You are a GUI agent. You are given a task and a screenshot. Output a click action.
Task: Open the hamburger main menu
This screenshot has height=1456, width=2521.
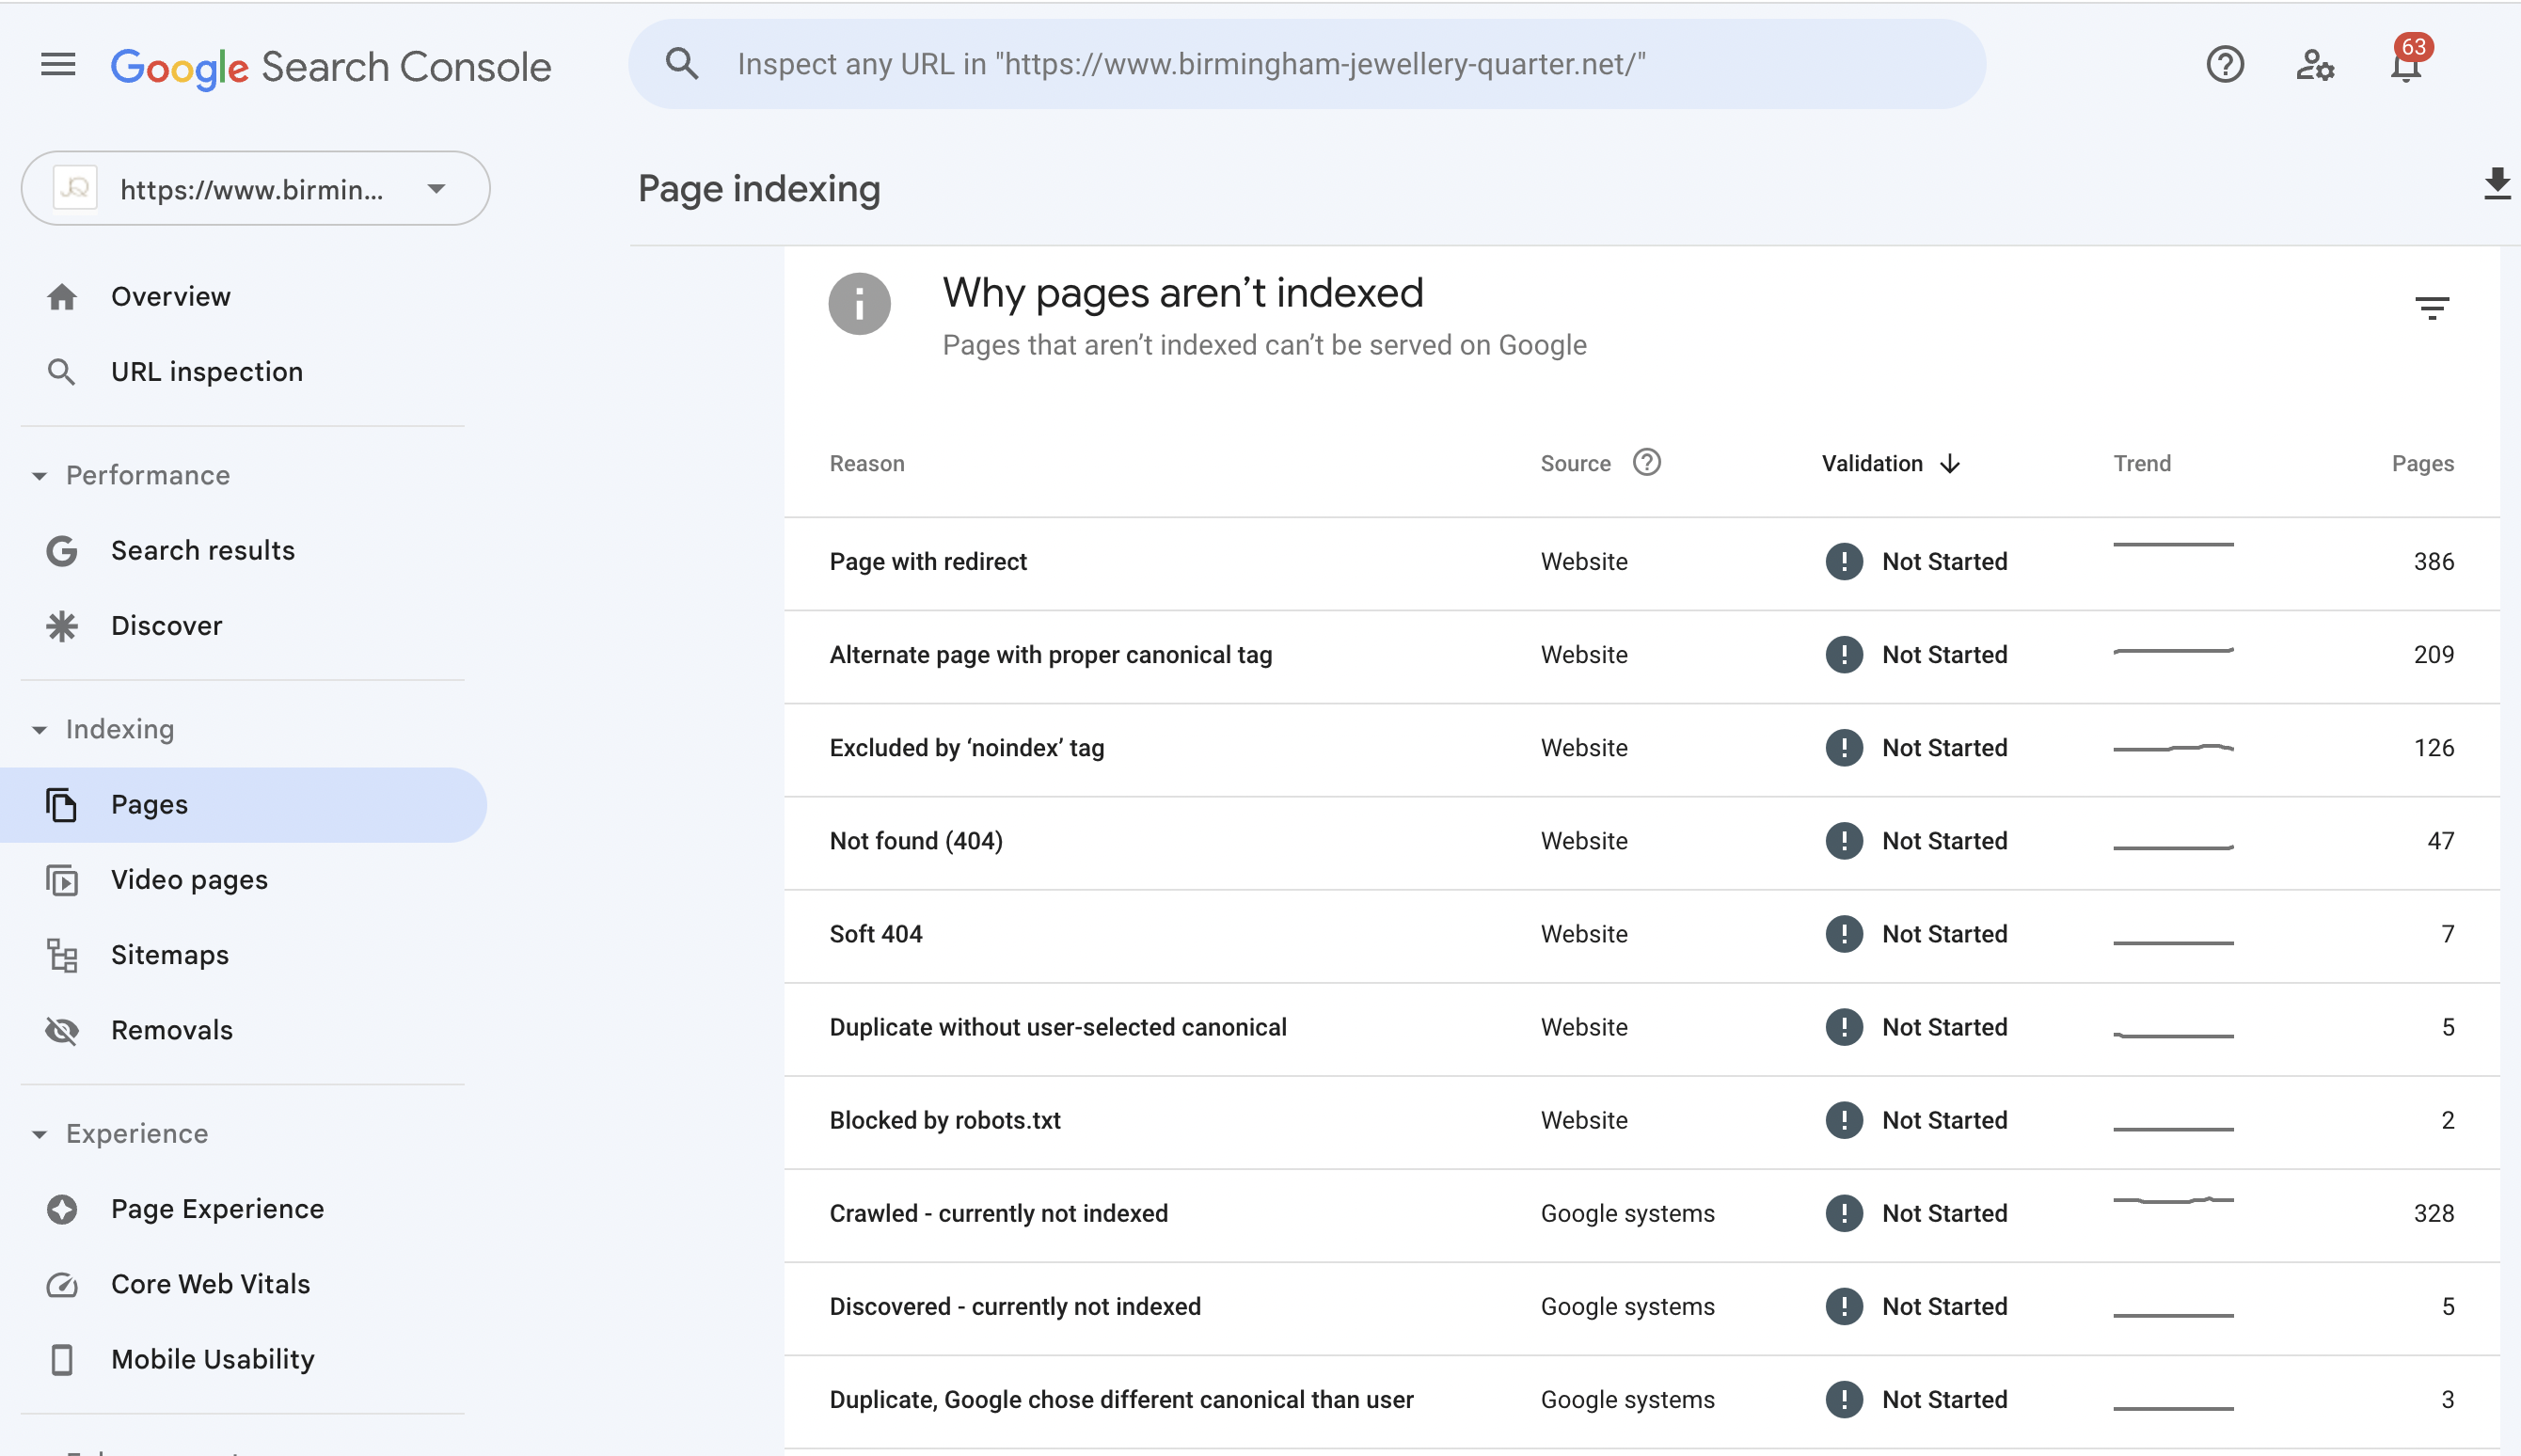click(x=58, y=65)
